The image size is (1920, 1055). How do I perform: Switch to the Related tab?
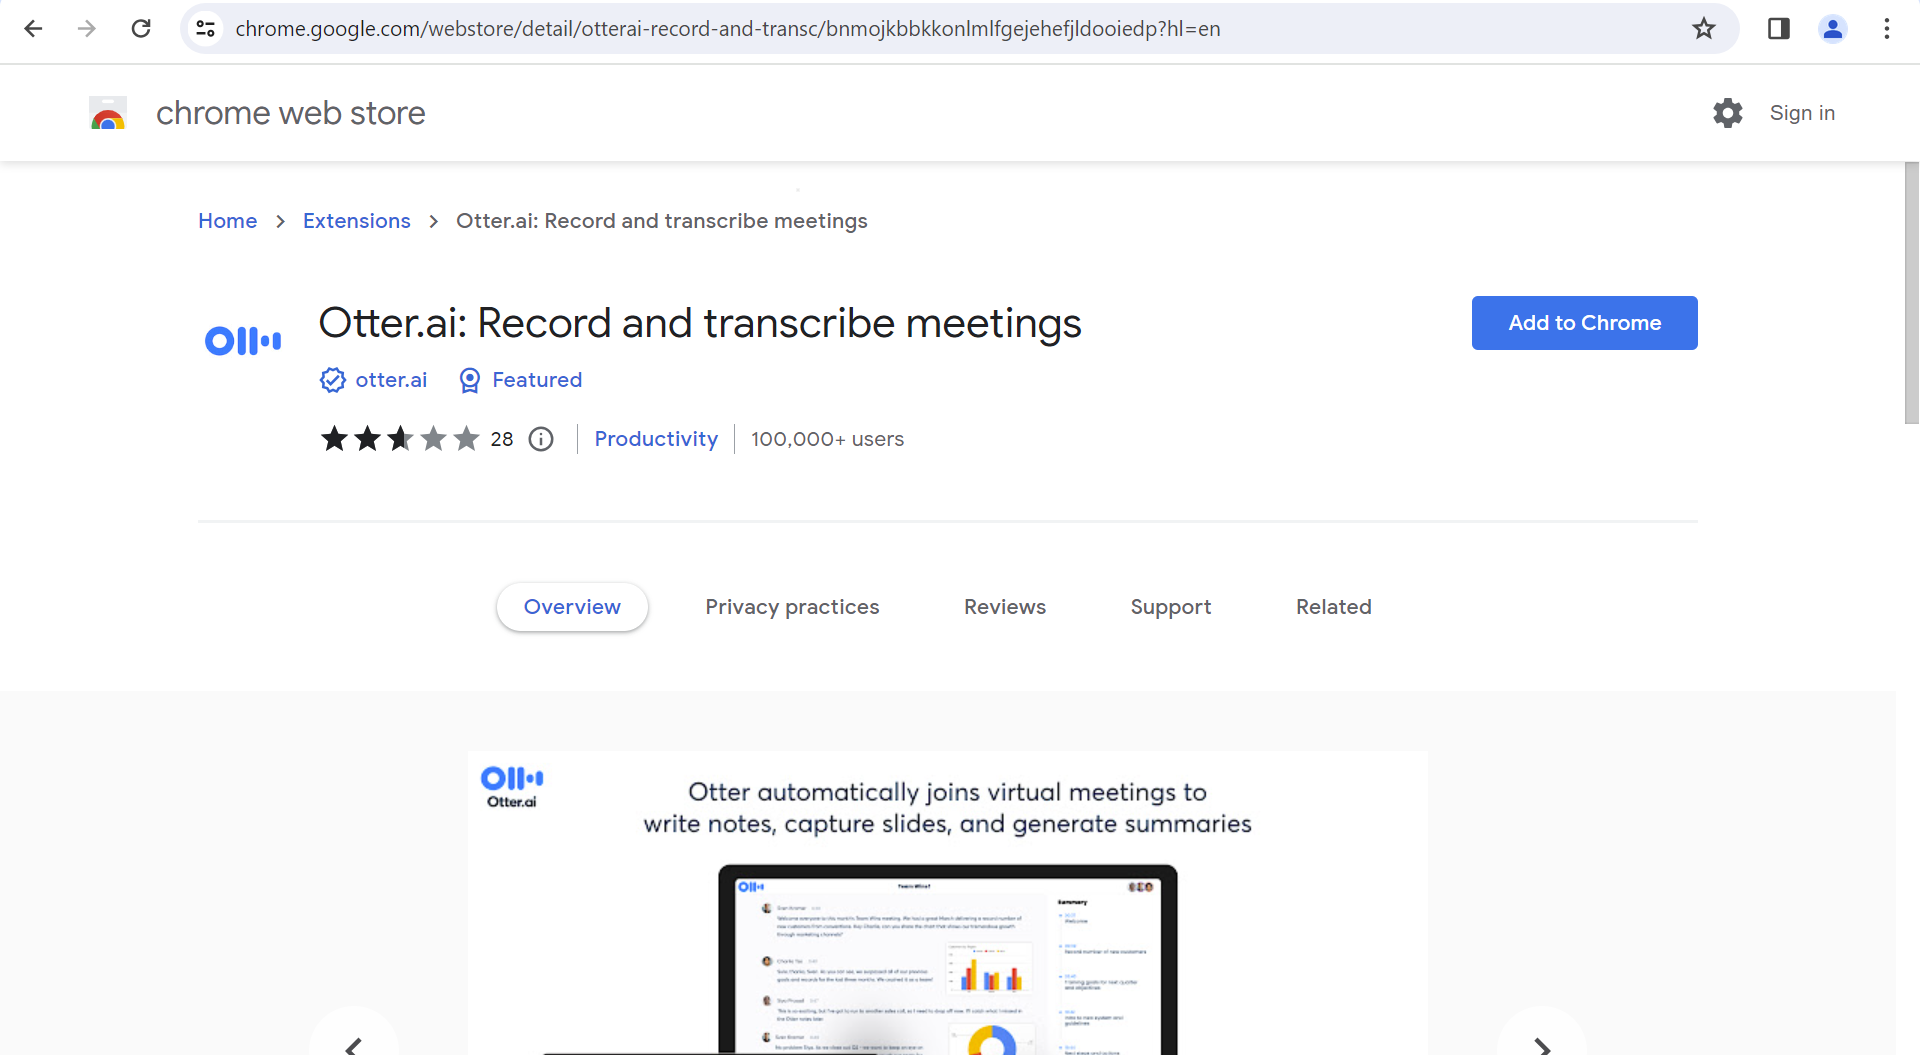point(1333,607)
